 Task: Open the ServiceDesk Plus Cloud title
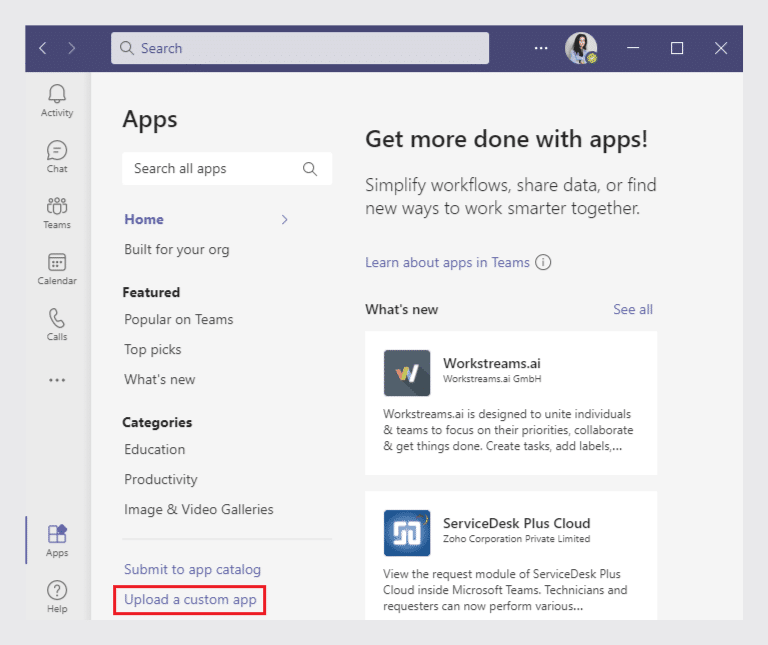(517, 524)
